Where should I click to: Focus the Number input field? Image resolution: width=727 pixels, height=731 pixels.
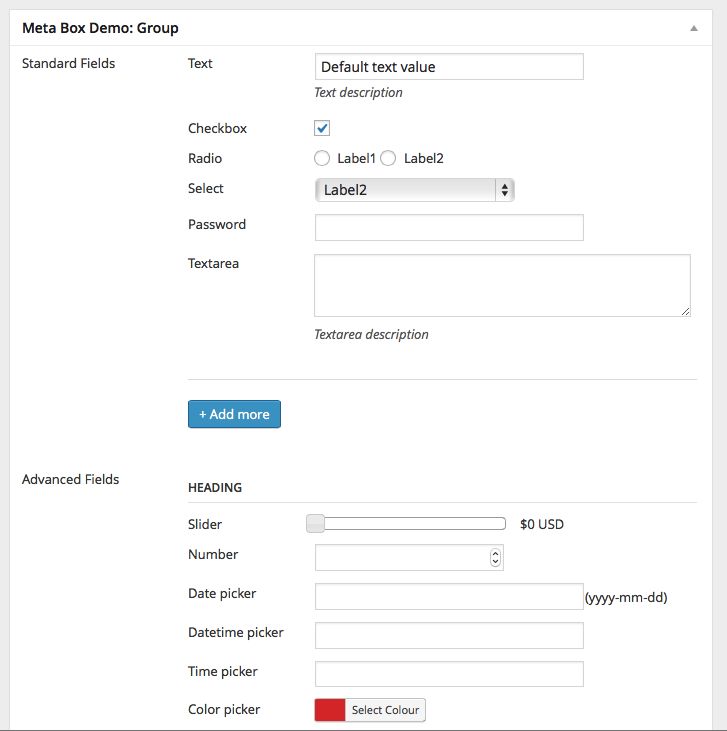point(402,558)
